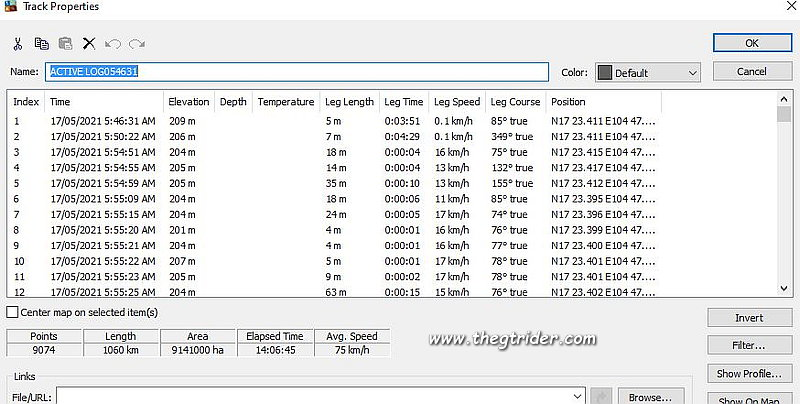Screen dimensions: 800x404
Task: Sort track points by Elevation column
Action: point(188,102)
